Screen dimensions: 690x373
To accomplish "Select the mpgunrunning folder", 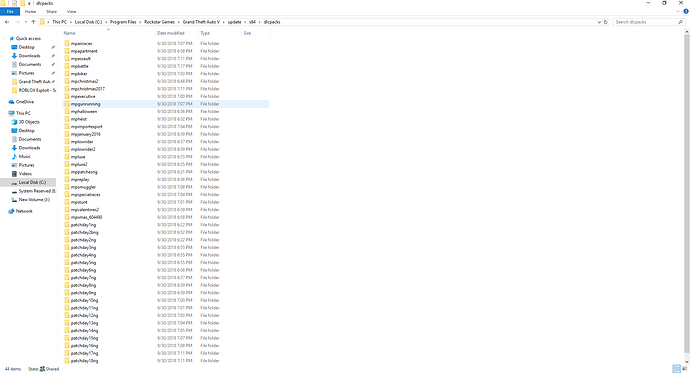I will coord(166,104).
